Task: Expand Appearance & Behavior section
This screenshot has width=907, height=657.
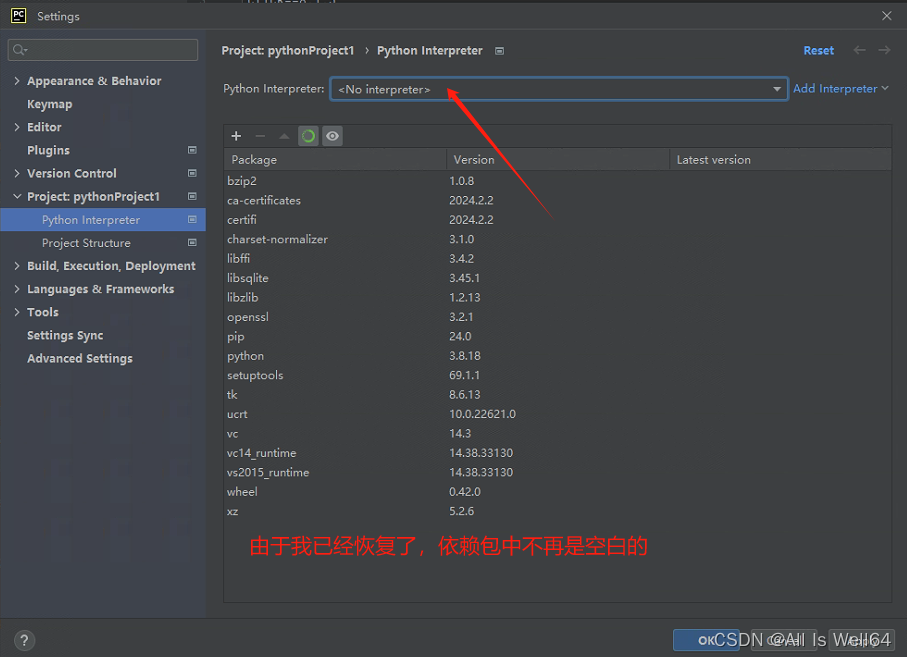Action: point(17,81)
